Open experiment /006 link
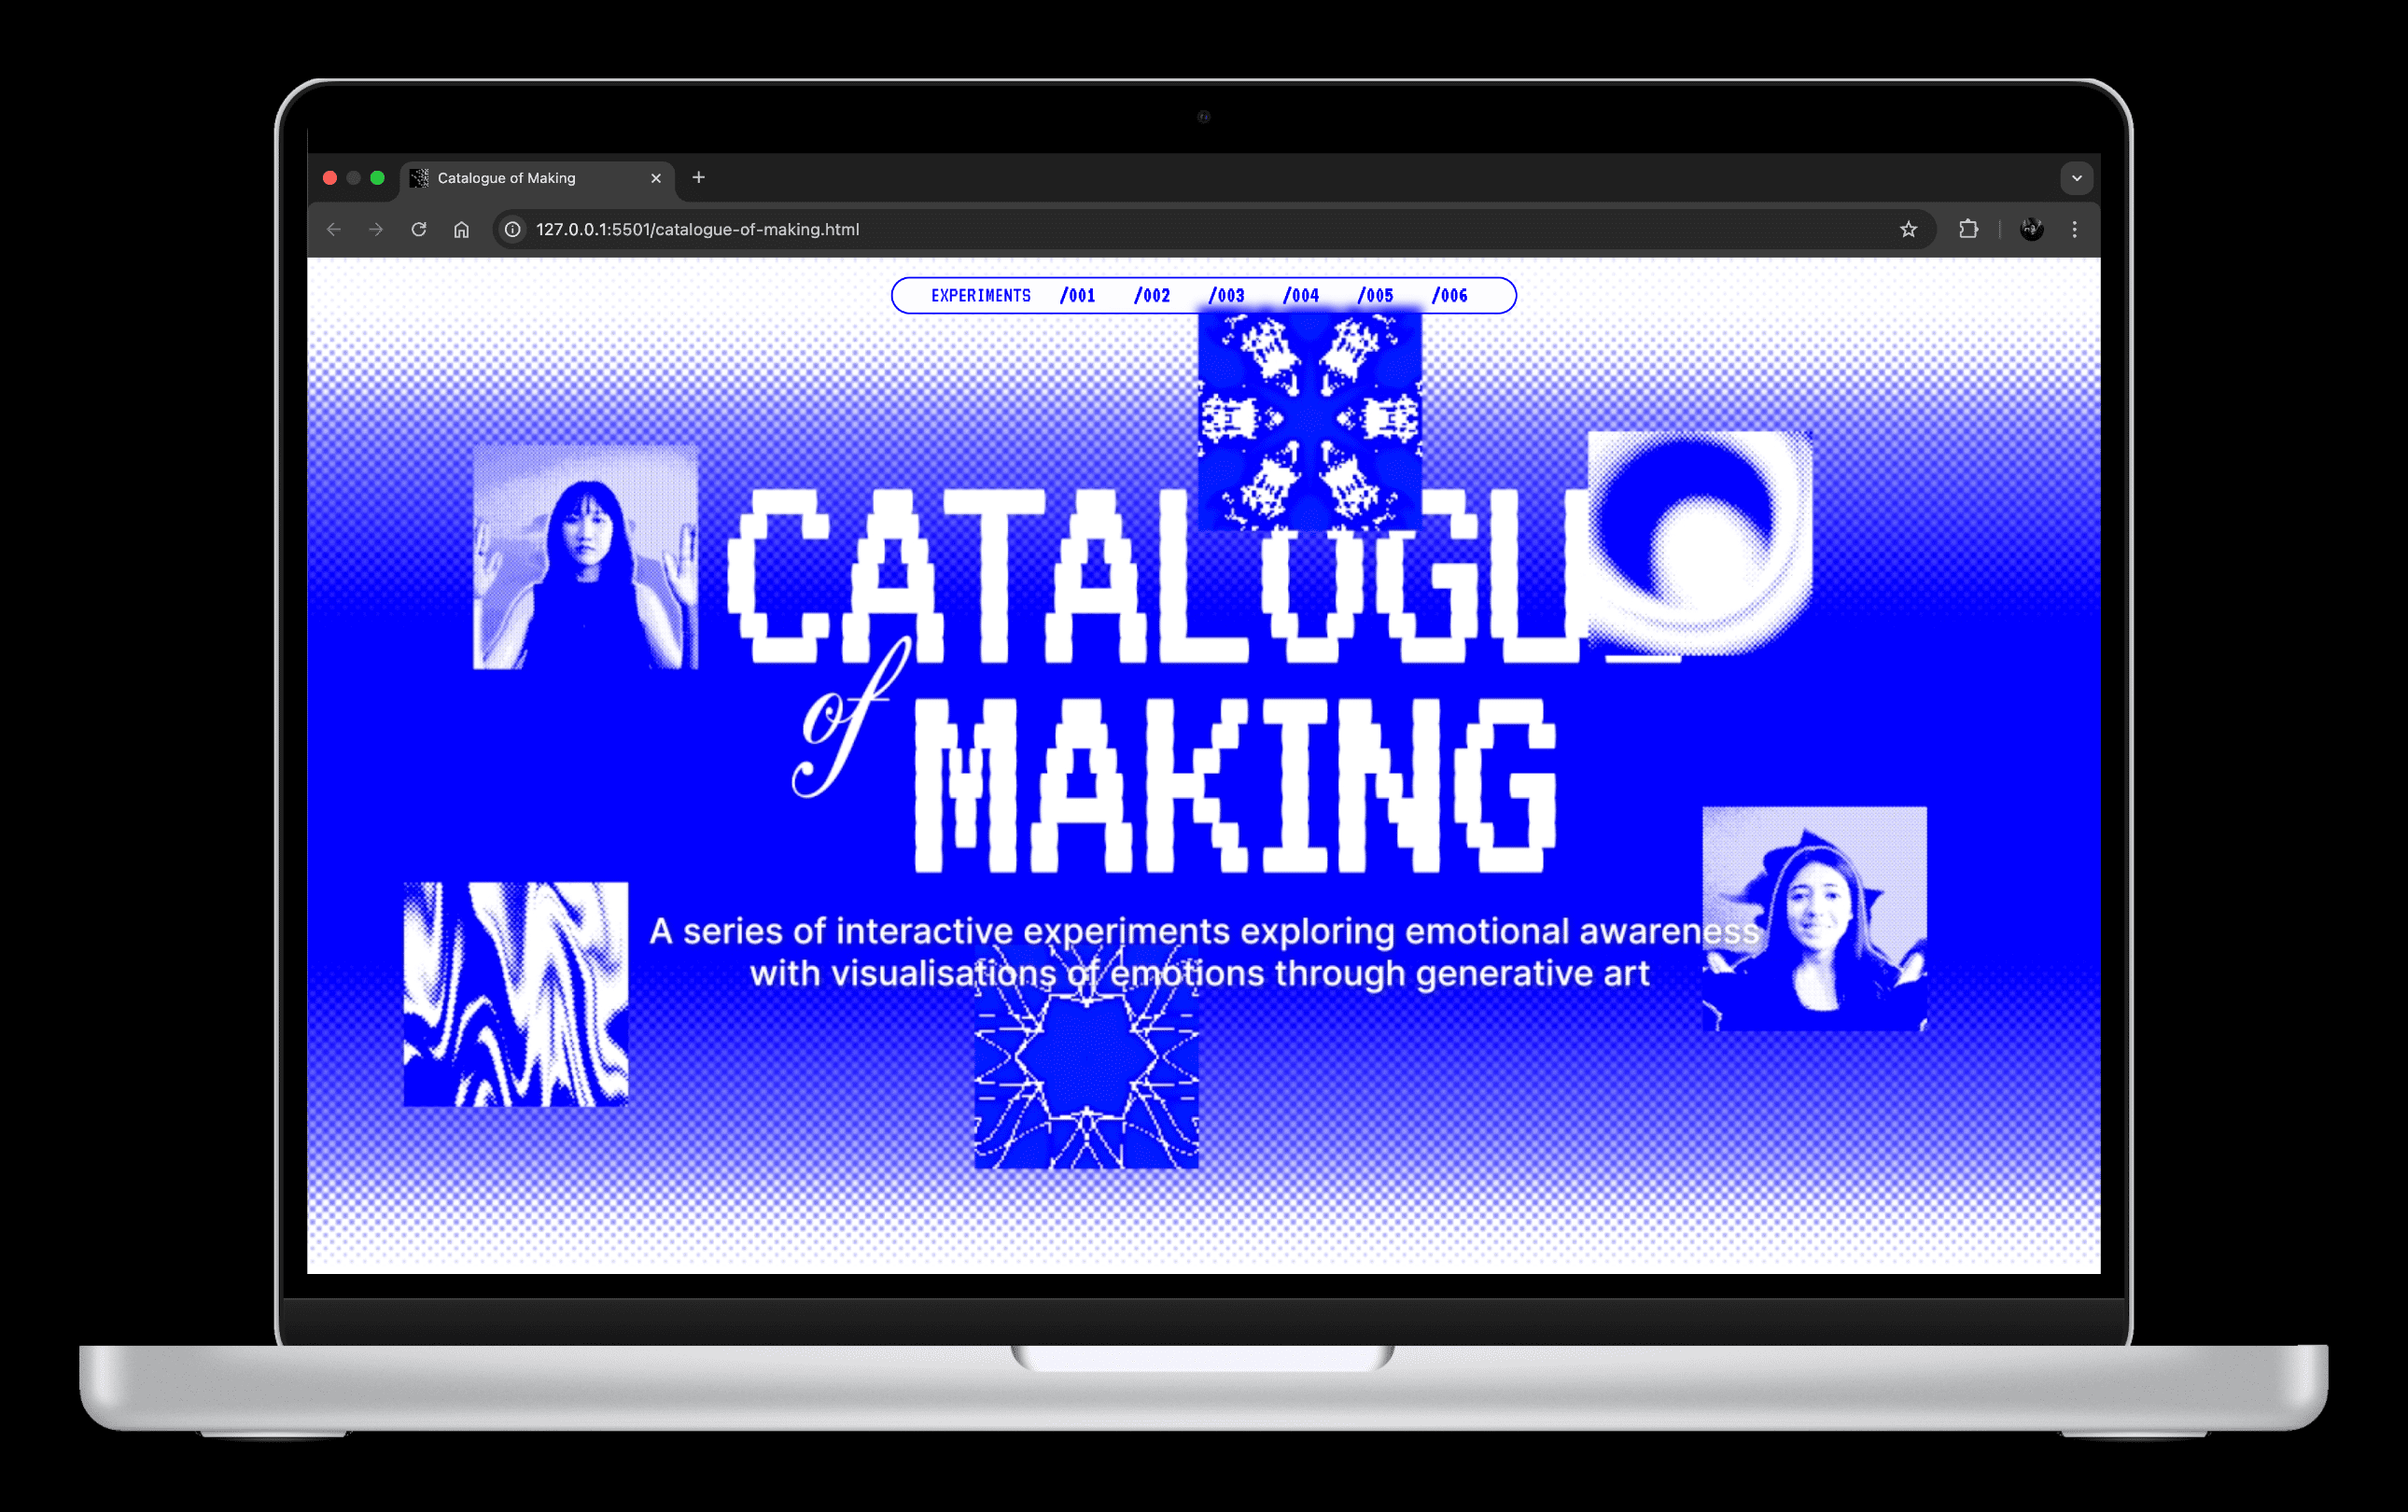This screenshot has width=2408, height=1512. [1450, 296]
